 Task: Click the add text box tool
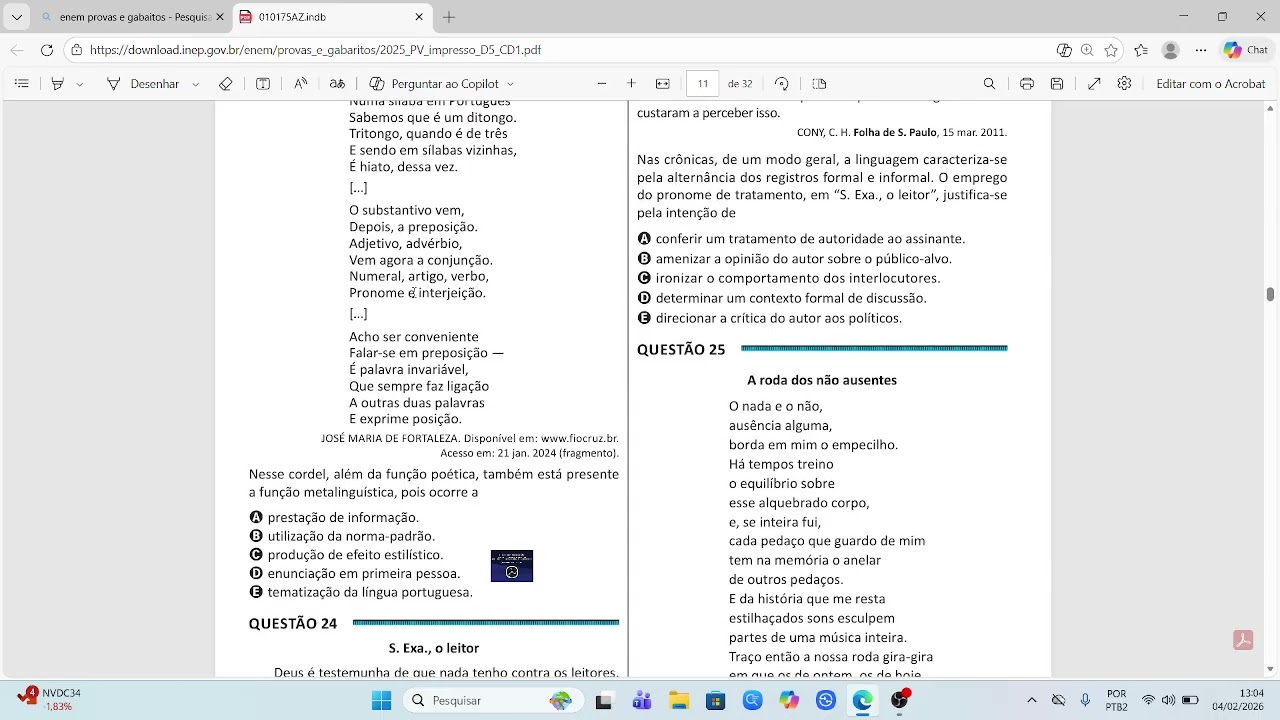coord(263,84)
